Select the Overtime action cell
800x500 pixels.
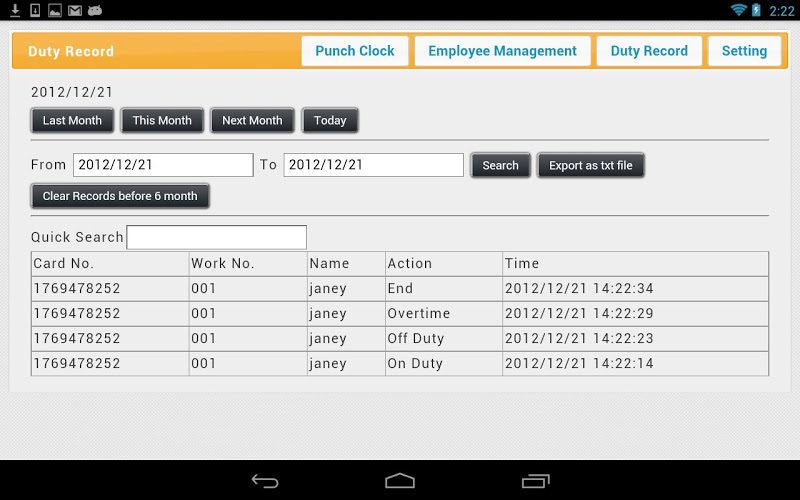click(444, 314)
